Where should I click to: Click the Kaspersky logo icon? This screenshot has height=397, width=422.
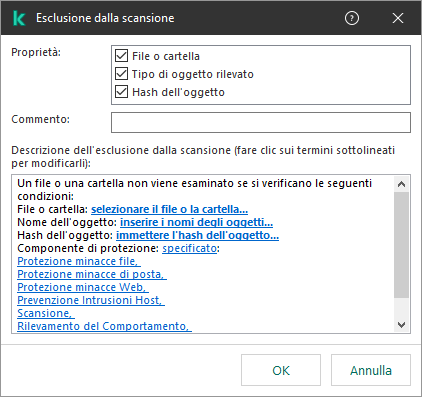[x=19, y=18]
